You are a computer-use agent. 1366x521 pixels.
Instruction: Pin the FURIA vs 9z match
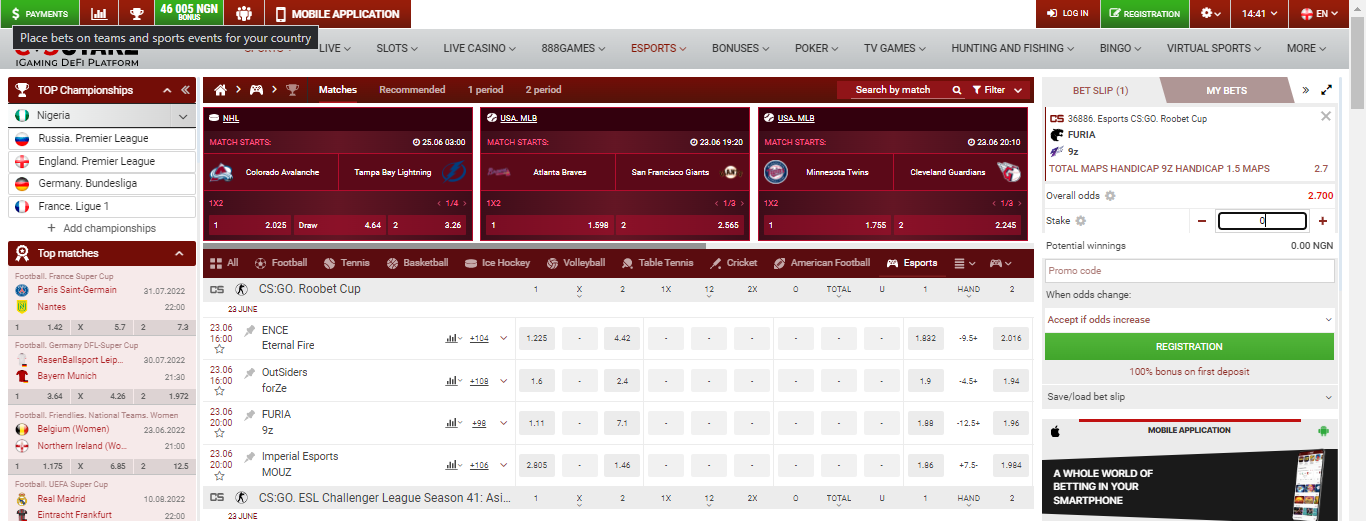(x=249, y=415)
